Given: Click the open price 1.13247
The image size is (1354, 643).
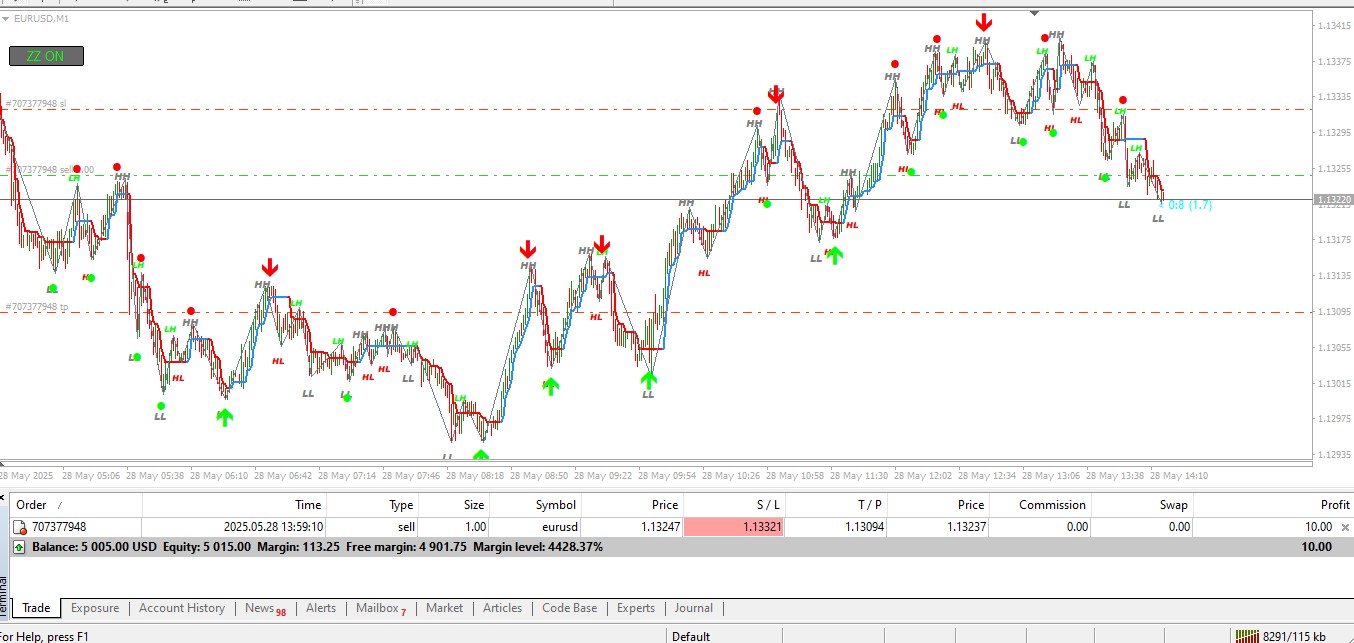Looking at the screenshot, I should [x=660, y=527].
